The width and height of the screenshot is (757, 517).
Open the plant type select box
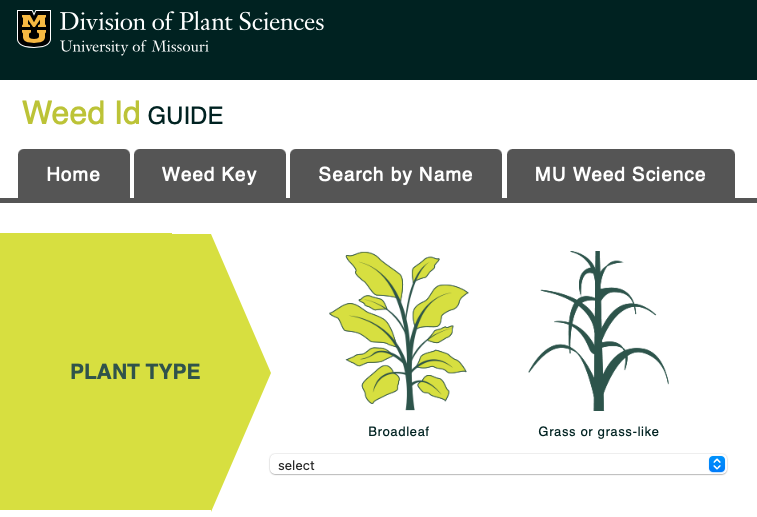click(x=497, y=464)
